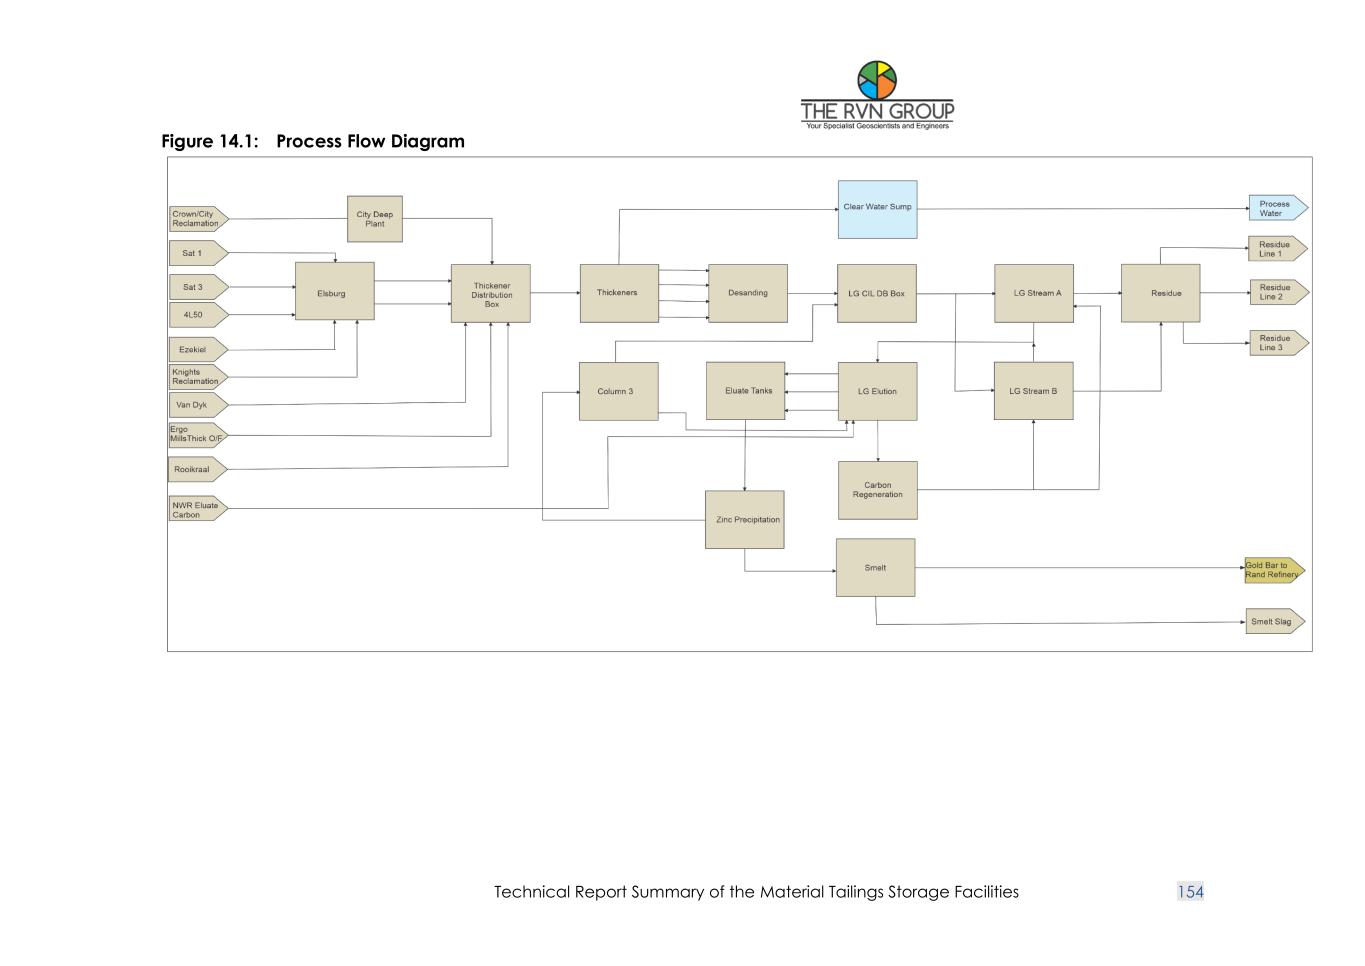This screenshot has height=966, width=1365.
Task: Select the Desanding process box
Action: click(x=748, y=293)
